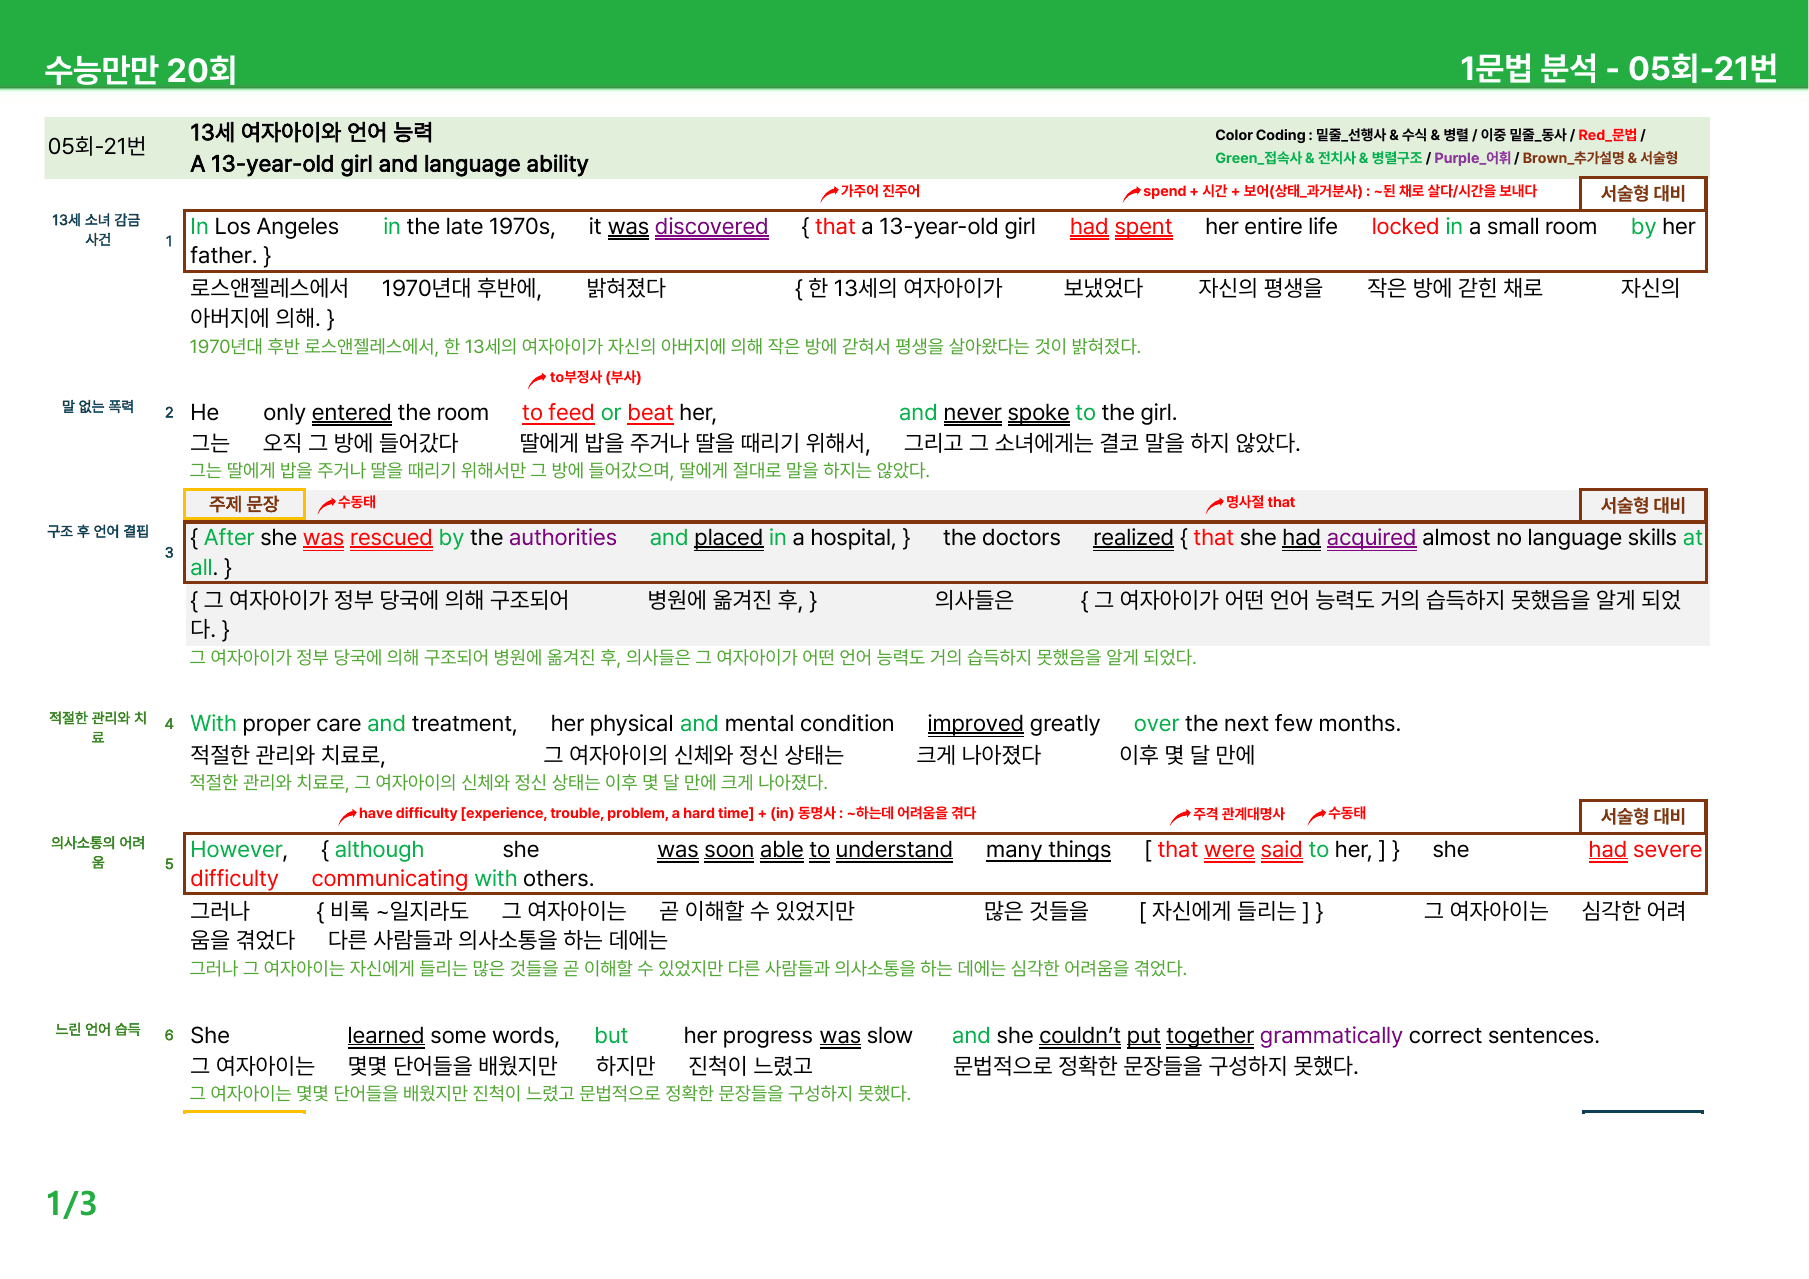Click the "Green_접속사 & 전치사 & 병렬구조" legend entry
Viewport: 1809px width, 1279px height.
1318,158
